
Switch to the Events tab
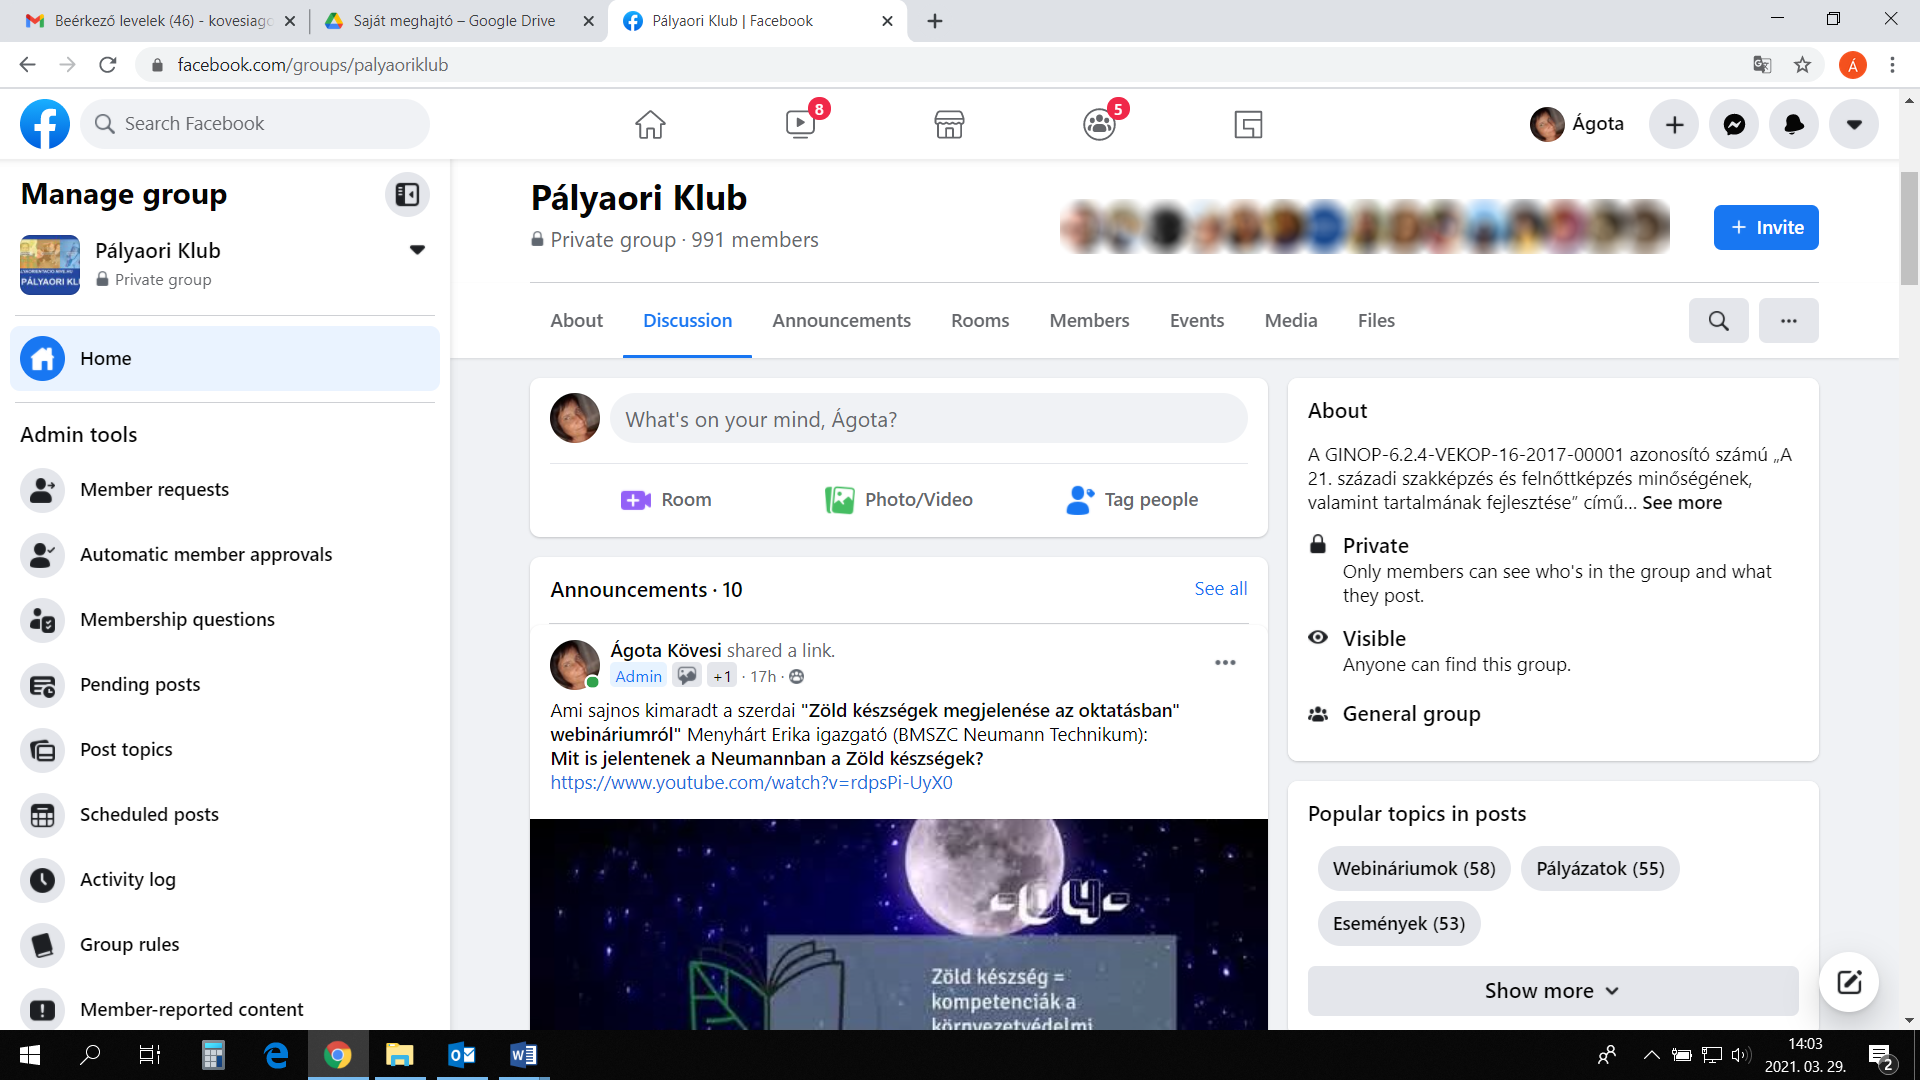(x=1197, y=321)
